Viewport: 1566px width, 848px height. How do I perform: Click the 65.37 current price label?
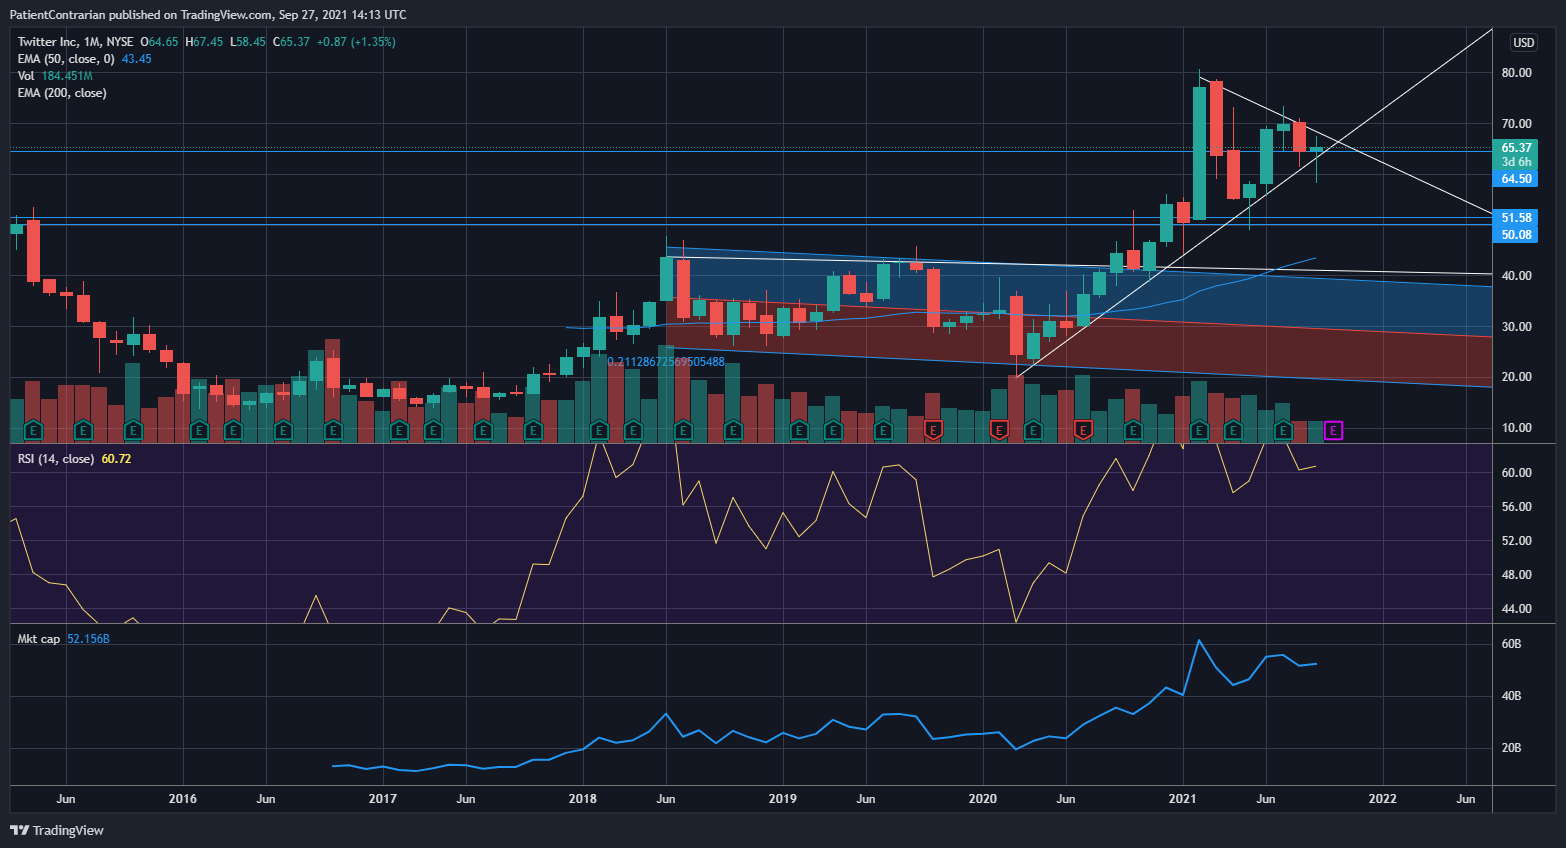click(x=1516, y=148)
